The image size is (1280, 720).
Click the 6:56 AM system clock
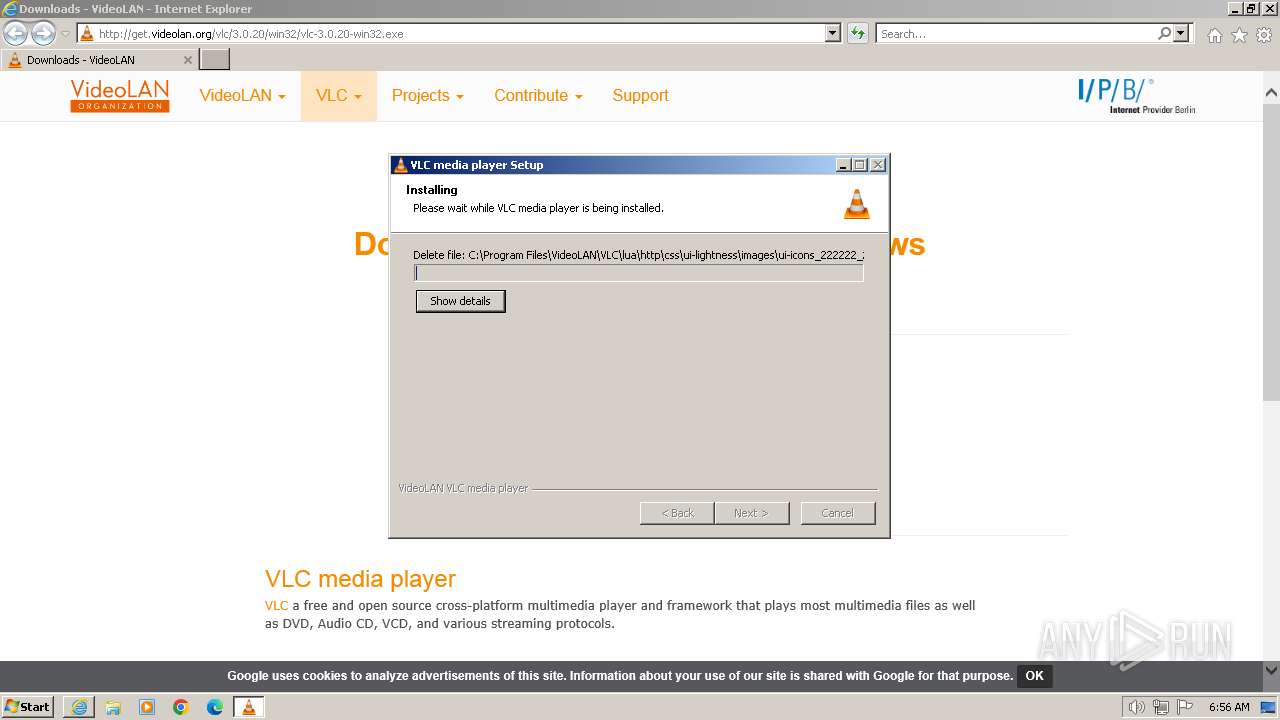[1229, 707]
